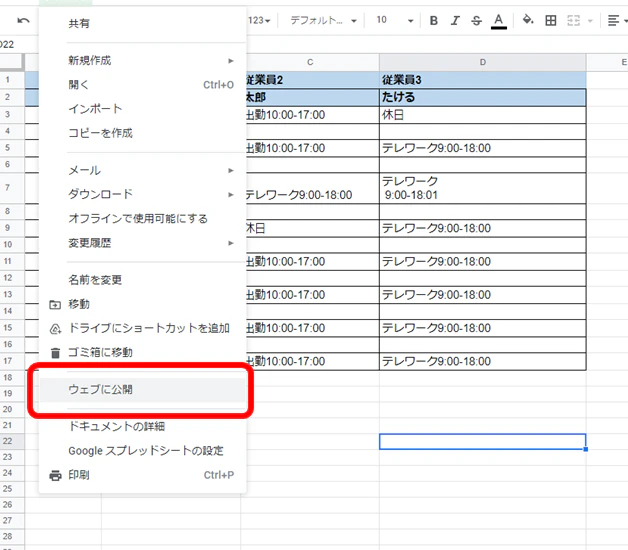628x550 pixels.
Task: Toggle italic formatting
Action: [455, 20]
